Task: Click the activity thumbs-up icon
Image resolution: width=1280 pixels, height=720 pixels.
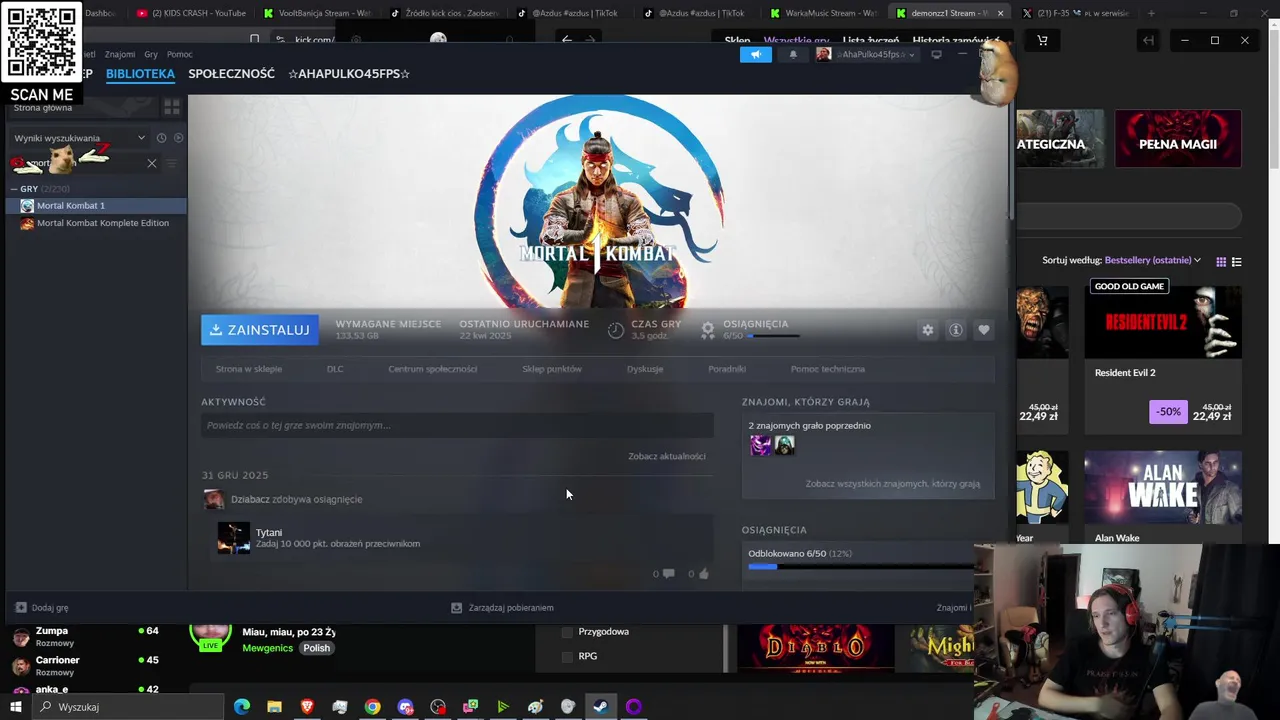Action: coord(704,574)
